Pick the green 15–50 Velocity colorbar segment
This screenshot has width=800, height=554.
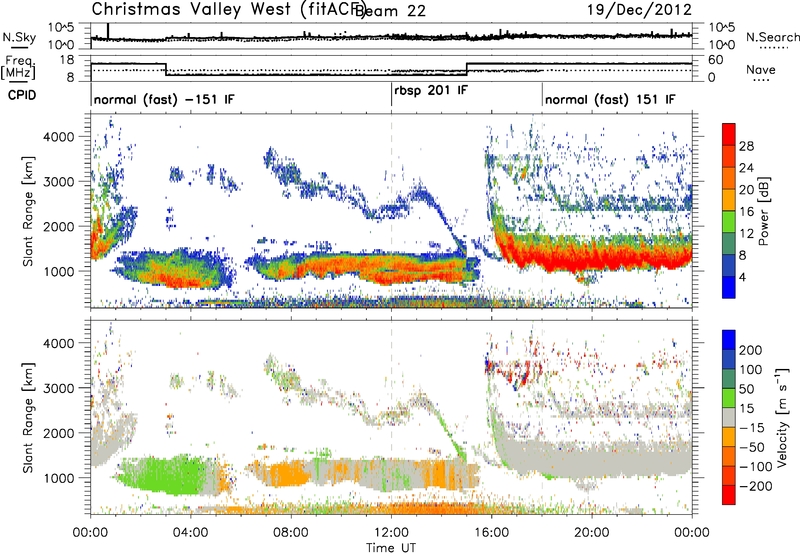click(x=729, y=398)
